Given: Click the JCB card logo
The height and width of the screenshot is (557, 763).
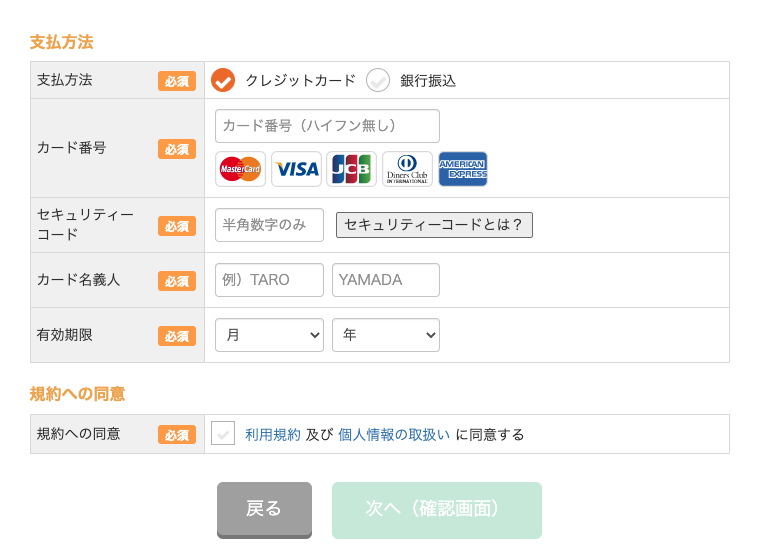Looking at the screenshot, I should (x=351, y=169).
